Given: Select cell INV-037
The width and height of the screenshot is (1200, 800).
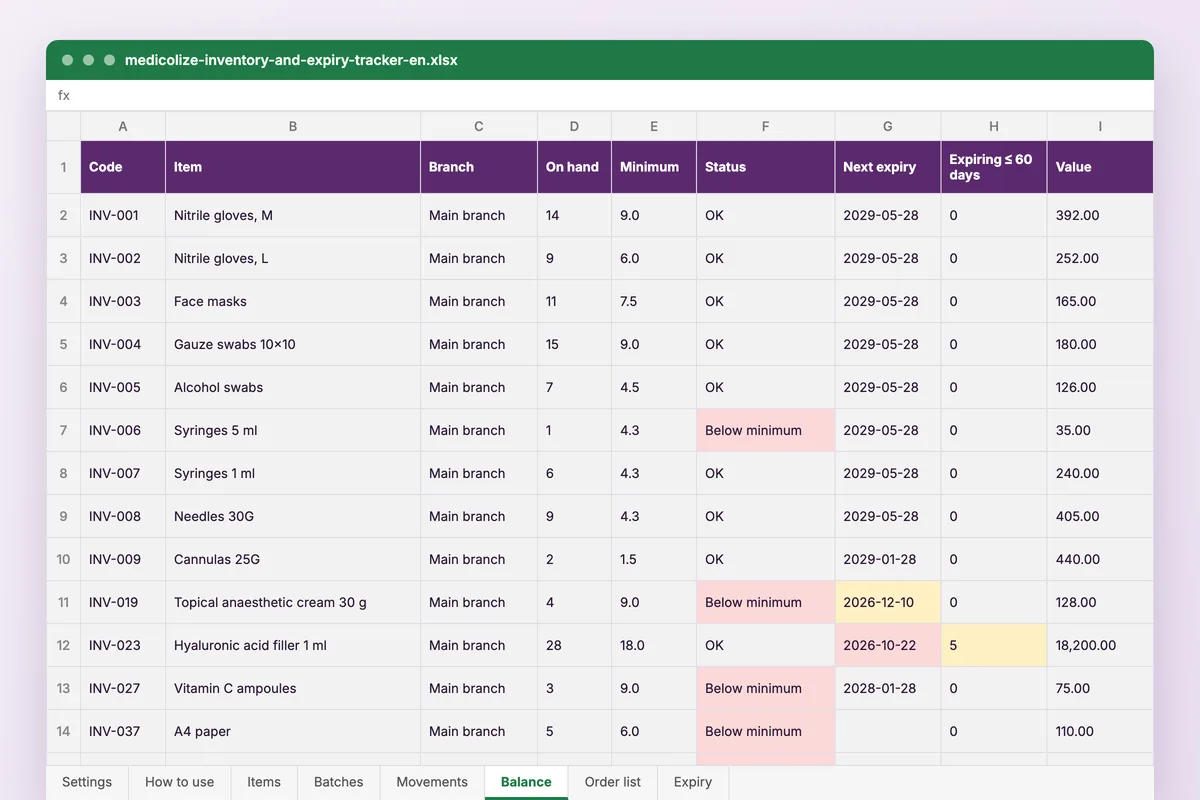Looking at the screenshot, I should pyautogui.click(x=123, y=731).
